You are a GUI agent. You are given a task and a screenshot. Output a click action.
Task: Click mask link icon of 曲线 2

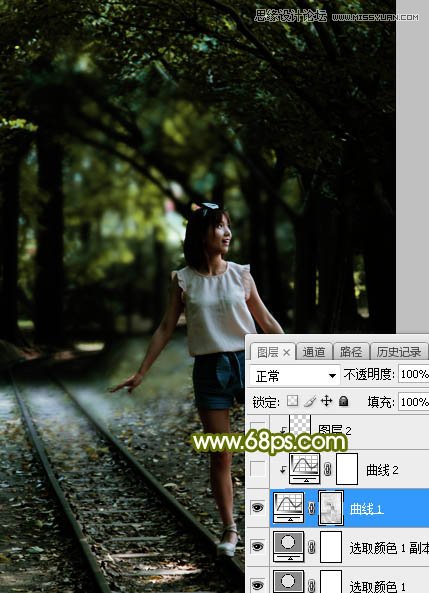coord(328,469)
